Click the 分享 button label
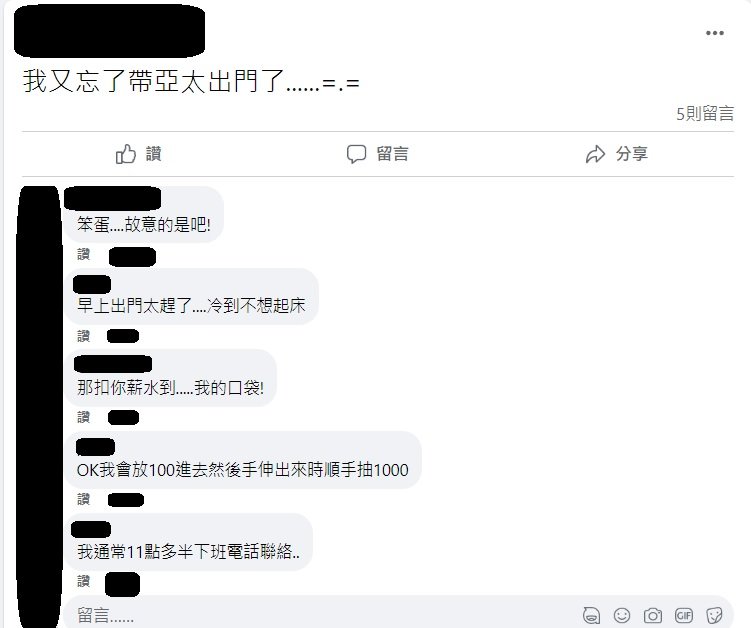This screenshot has width=751, height=628. (x=632, y=154)
